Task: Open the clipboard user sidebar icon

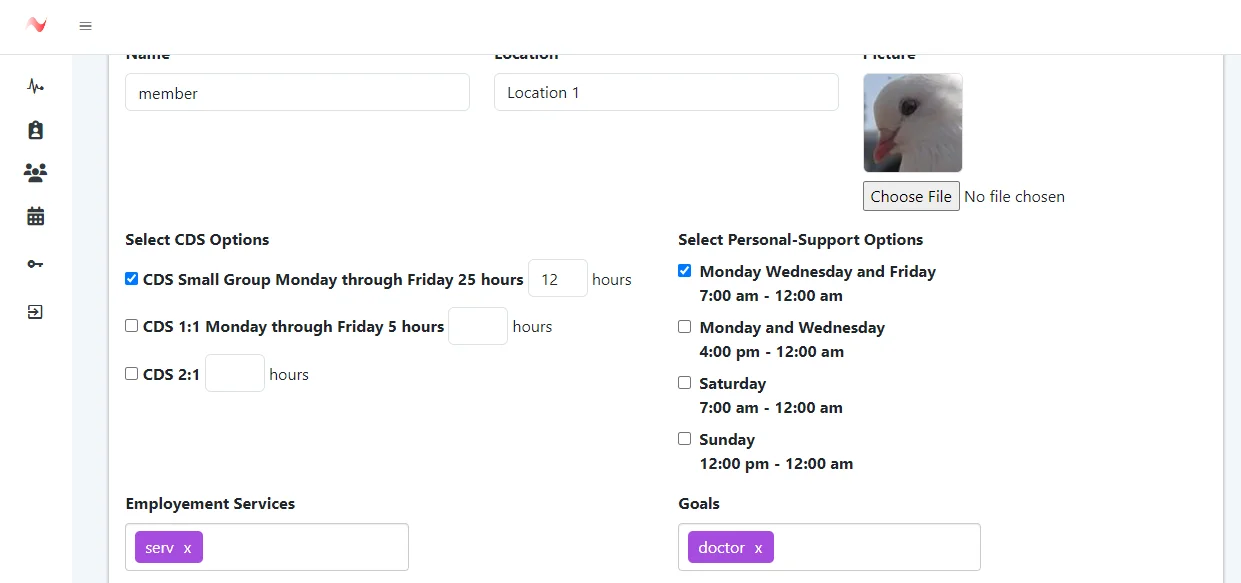Action: point(36,130)
